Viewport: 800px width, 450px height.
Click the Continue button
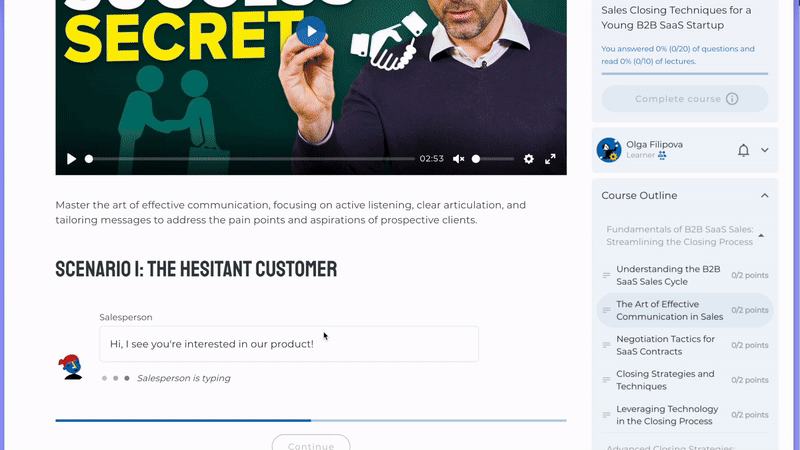[311, 444]
